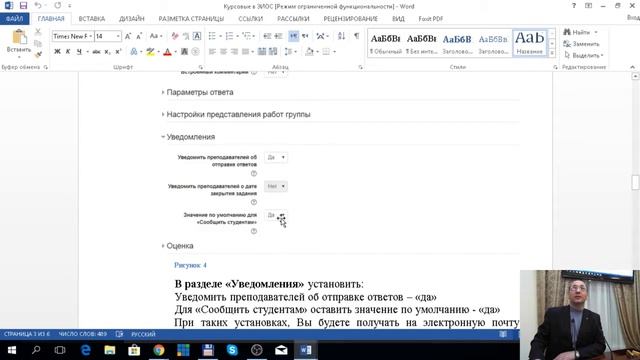The height and width of the screenshot is (360, 640).
Task: Click the paragraph shading paint bucket
Action: click(309, 52)
